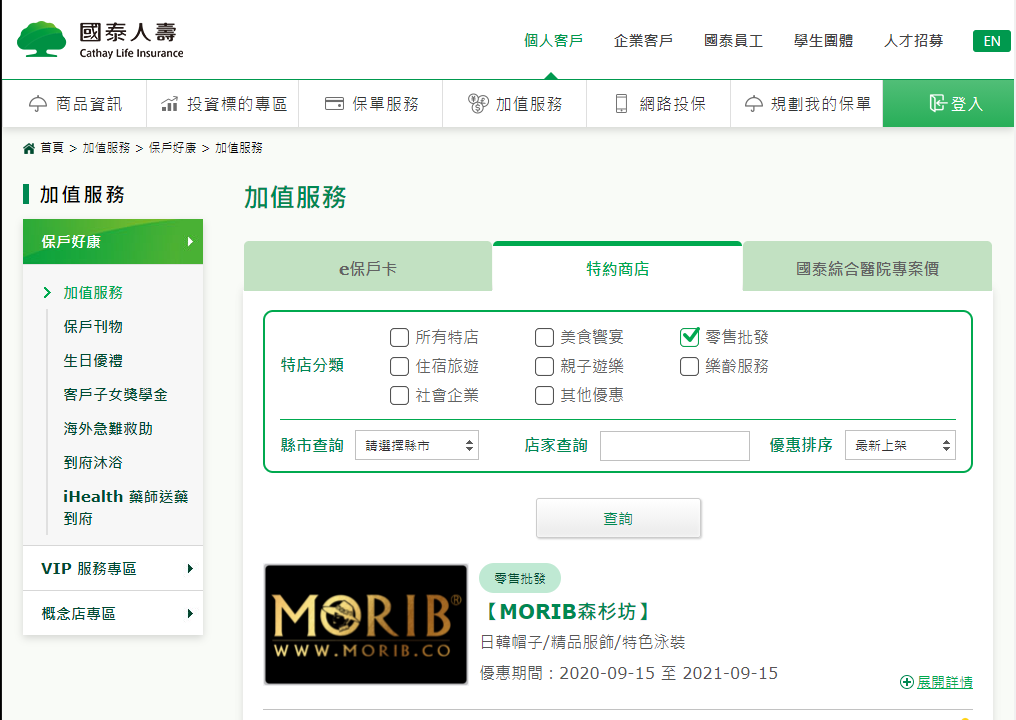Click the 網路投保 text in the navigation bar
Viewport: 1016px width, 720px height.
[x=673, y=104]
